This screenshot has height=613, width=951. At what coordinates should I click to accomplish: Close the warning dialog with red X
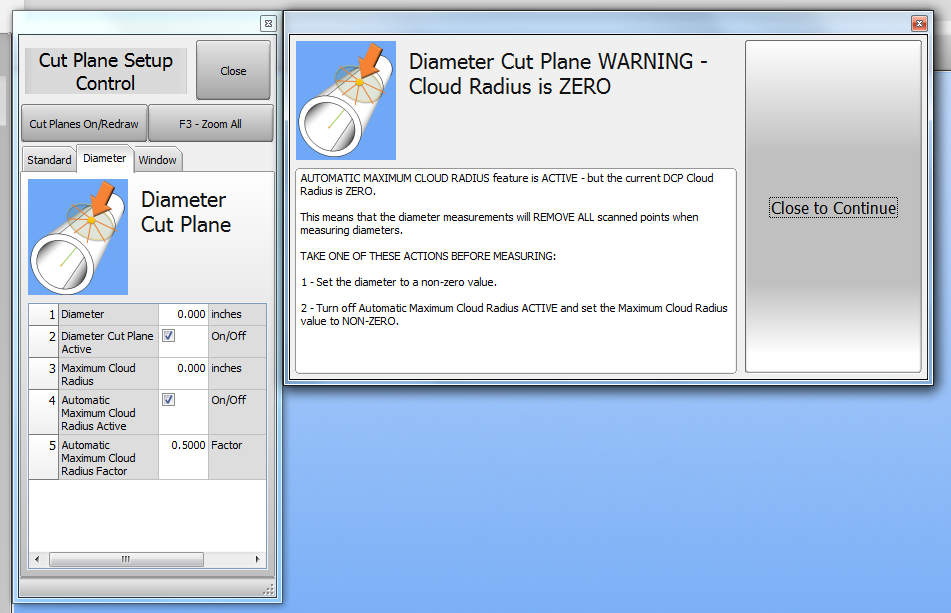click(x=918, y=23)
